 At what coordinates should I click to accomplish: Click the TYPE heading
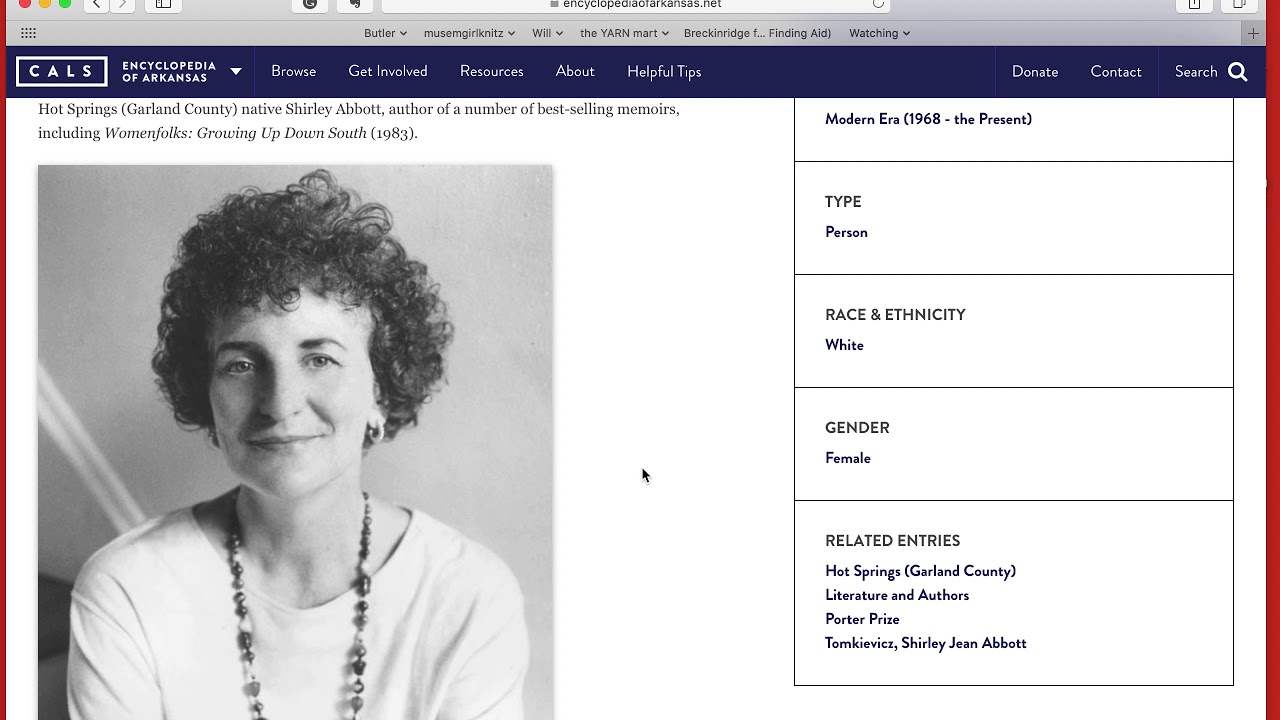coord(843,202)
